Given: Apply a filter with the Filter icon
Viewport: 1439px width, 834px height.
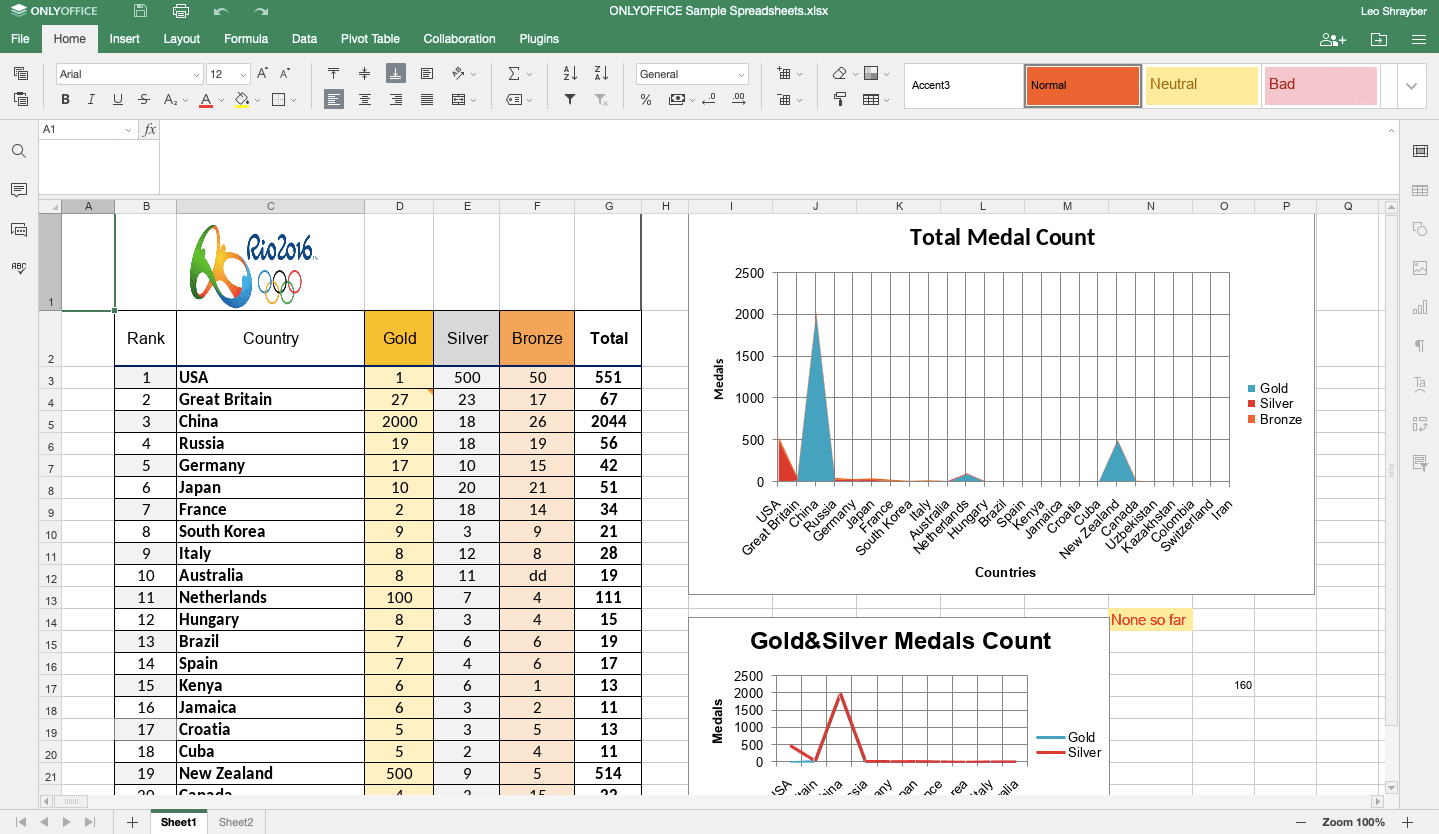Looking at the screenshot, I should [569, 100].
